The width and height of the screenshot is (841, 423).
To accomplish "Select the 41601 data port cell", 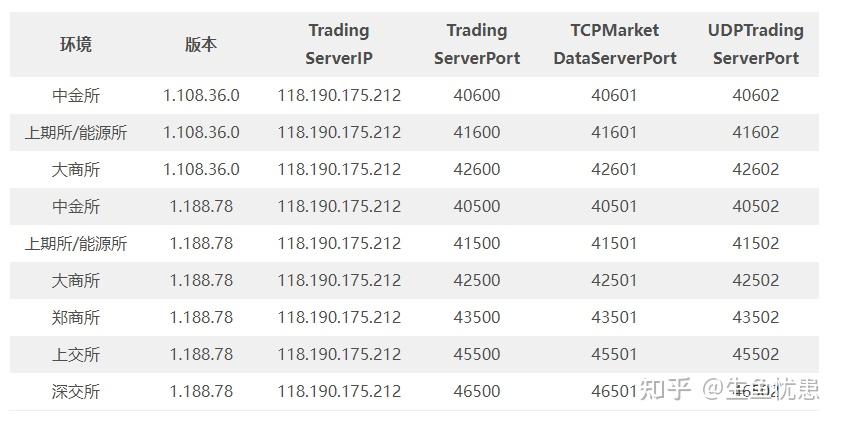I will click(615, 132).
